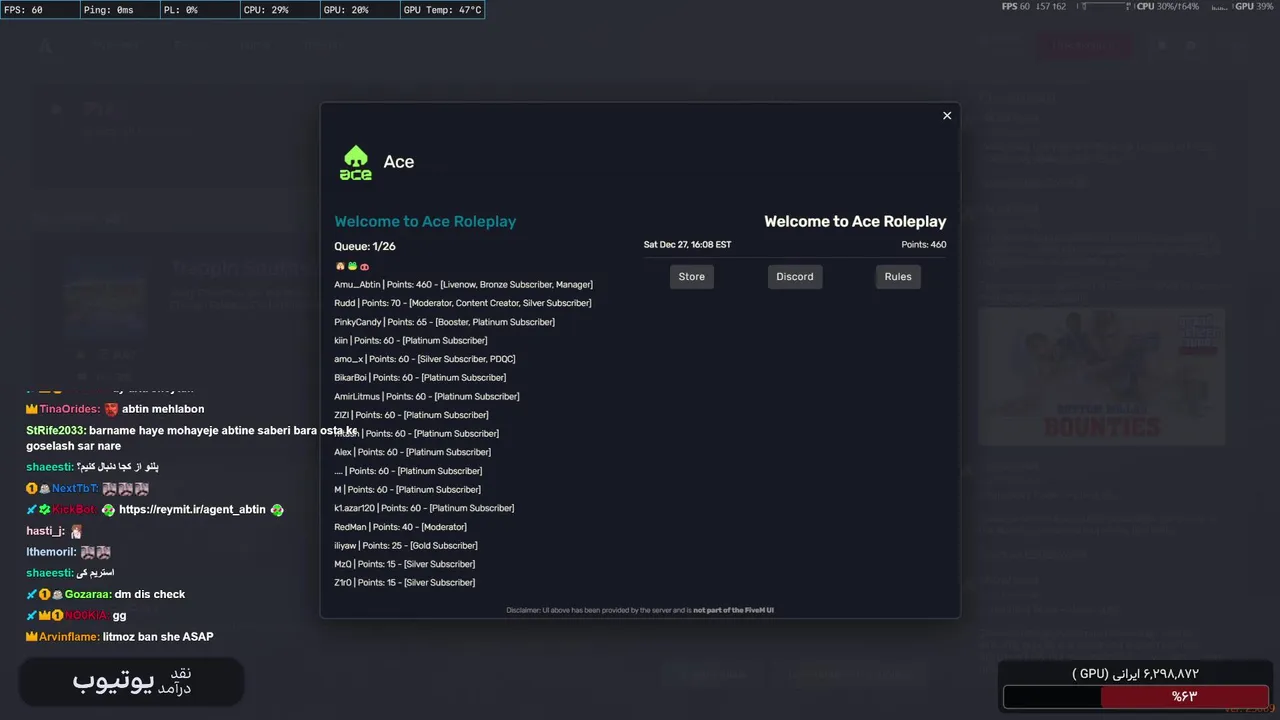Click the FiveM UI disclaimer text
1280x720 pixels.
(640, 610)
